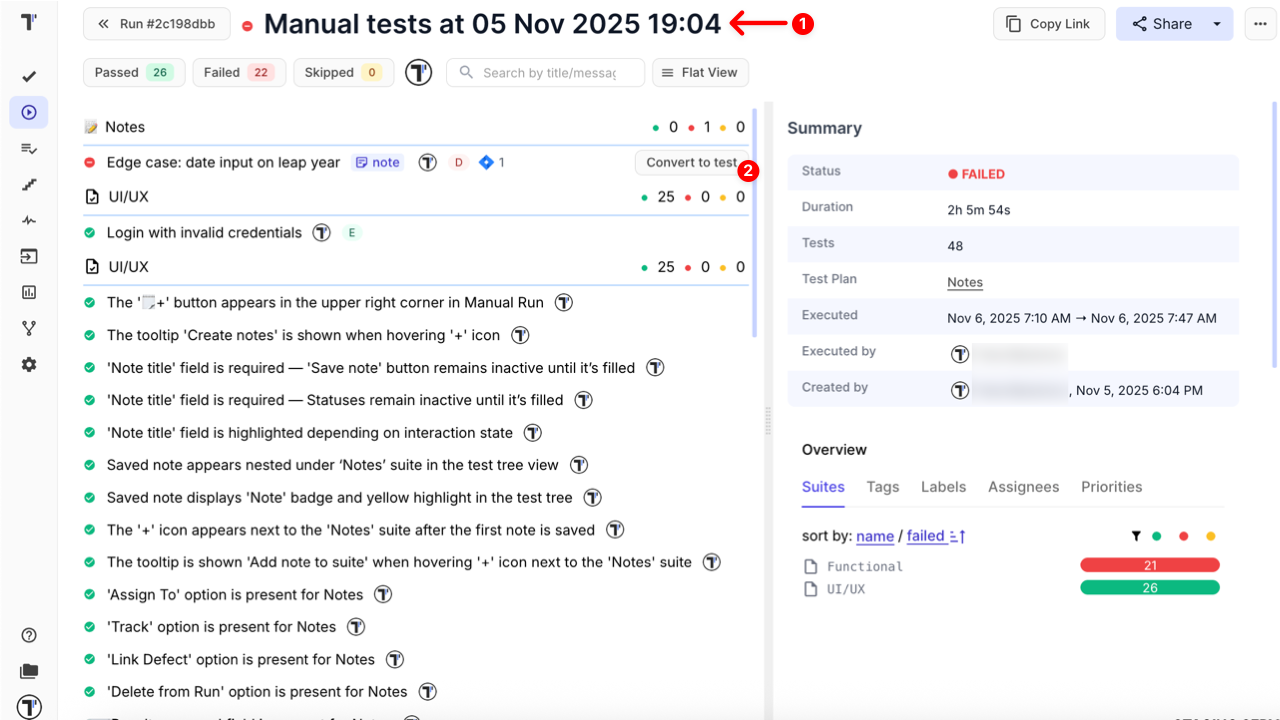Select the Assignees overview tab
This screenshot has width=1280, height=720.
[1023, 487]
